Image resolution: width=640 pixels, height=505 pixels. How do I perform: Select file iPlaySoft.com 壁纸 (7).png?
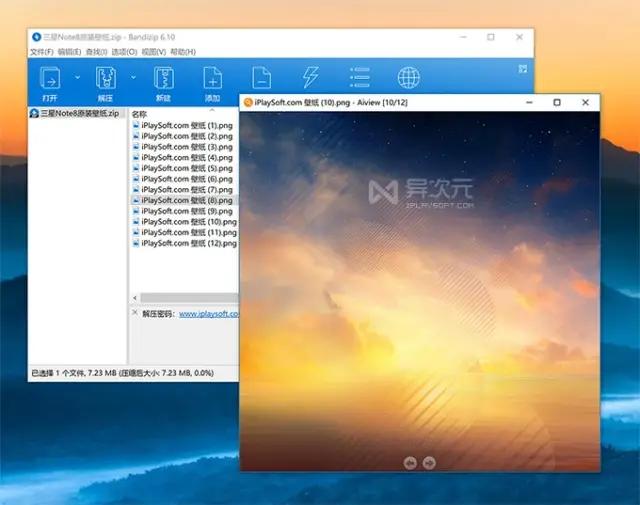[187, 189]
